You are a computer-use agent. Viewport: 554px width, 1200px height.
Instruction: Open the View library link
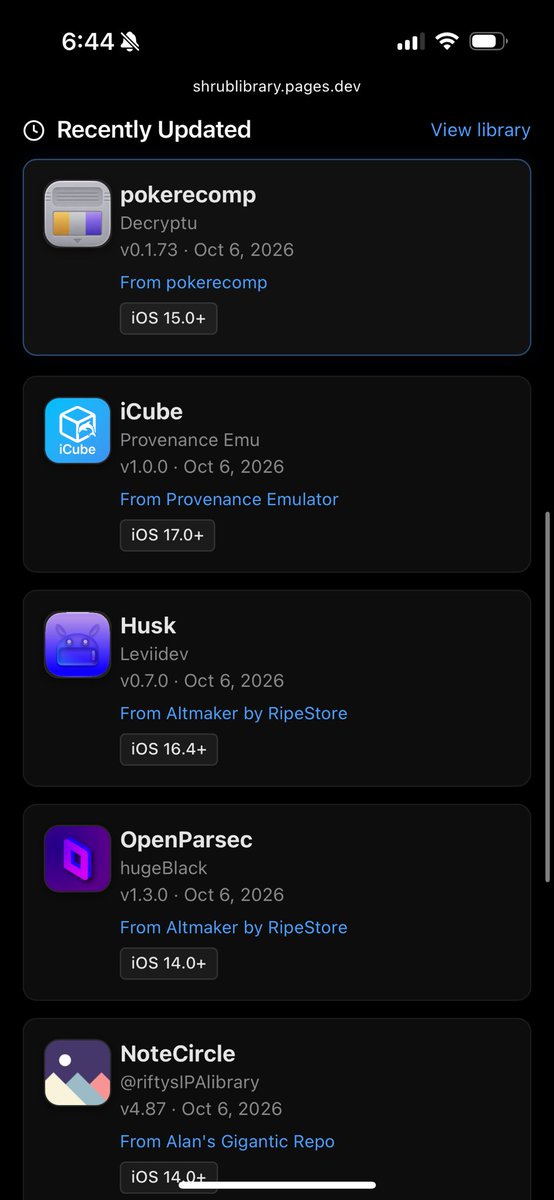pos(480,130)
